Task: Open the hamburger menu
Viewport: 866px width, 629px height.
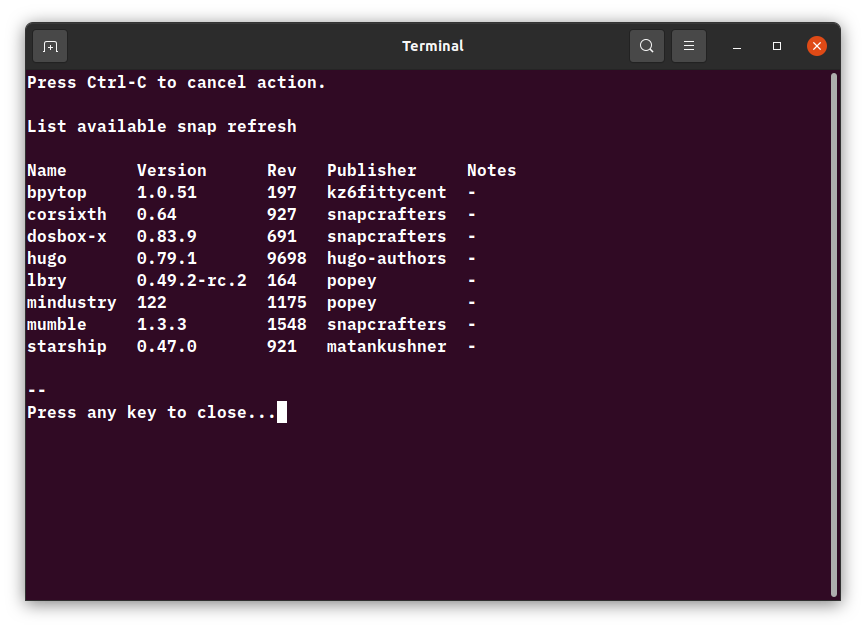Action: point(689,46)
